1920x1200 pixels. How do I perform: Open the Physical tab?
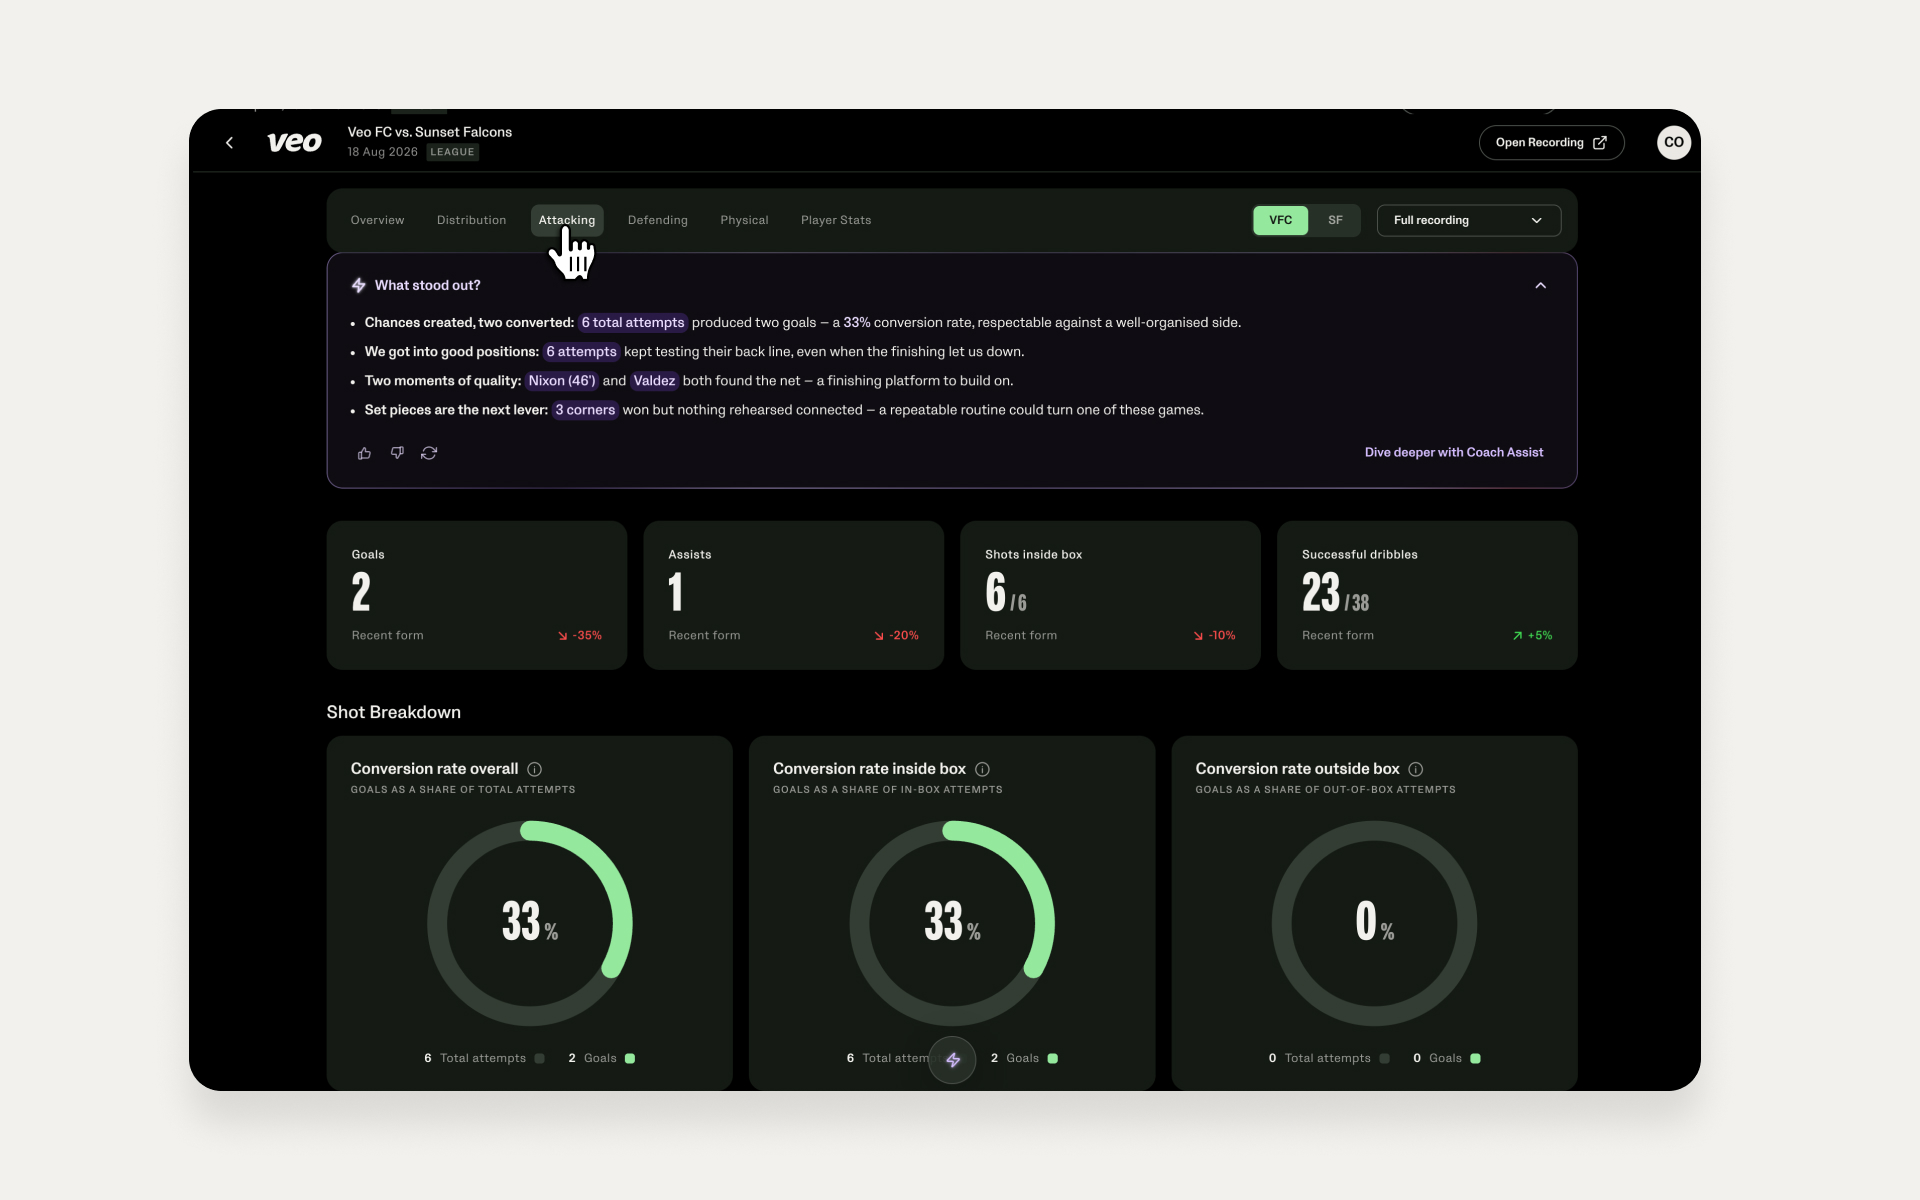pyautogui.click(x=744, y=220)
